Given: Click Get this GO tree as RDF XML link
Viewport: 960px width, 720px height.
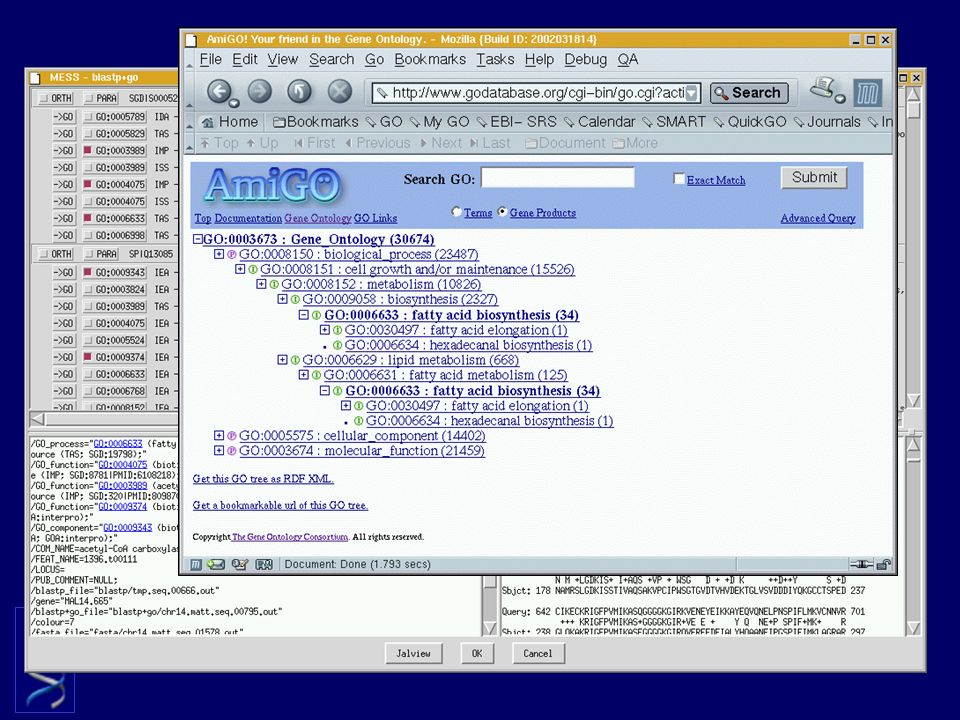Looking at the screenshot, I should coord(263,479).
